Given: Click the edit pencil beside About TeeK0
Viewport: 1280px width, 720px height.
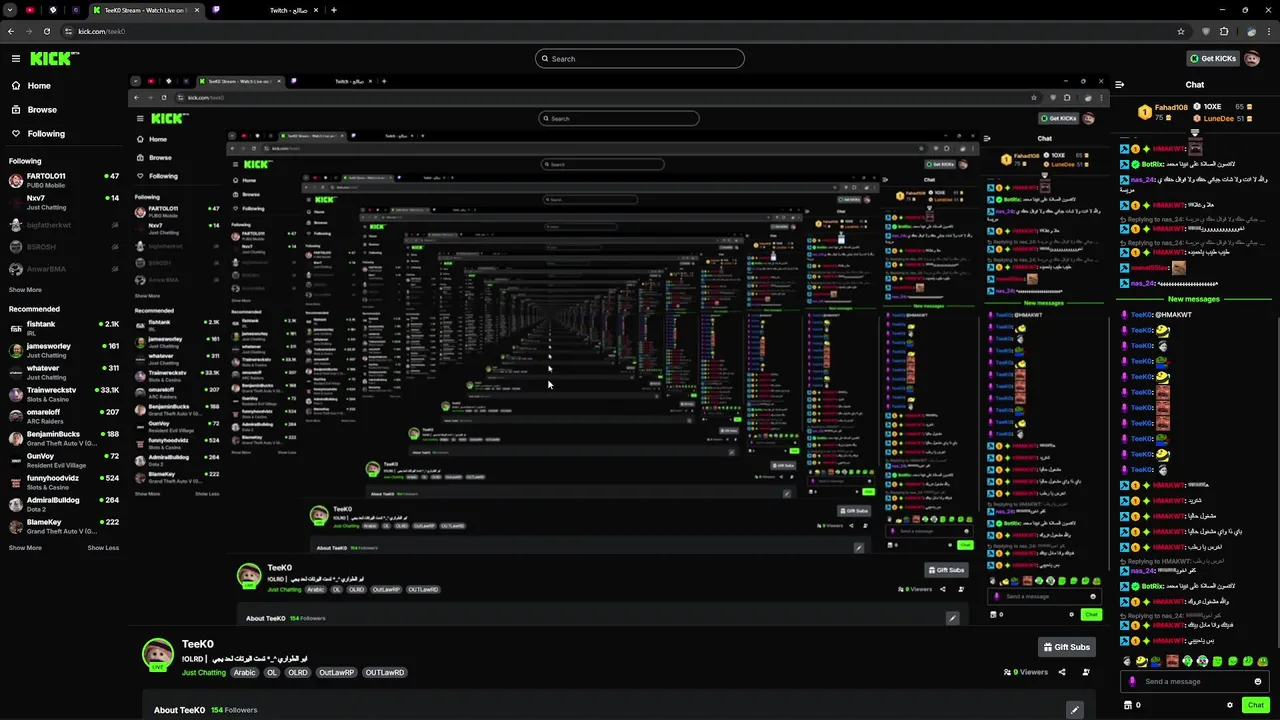Looking at the screenshot, I should [1075, 710].
